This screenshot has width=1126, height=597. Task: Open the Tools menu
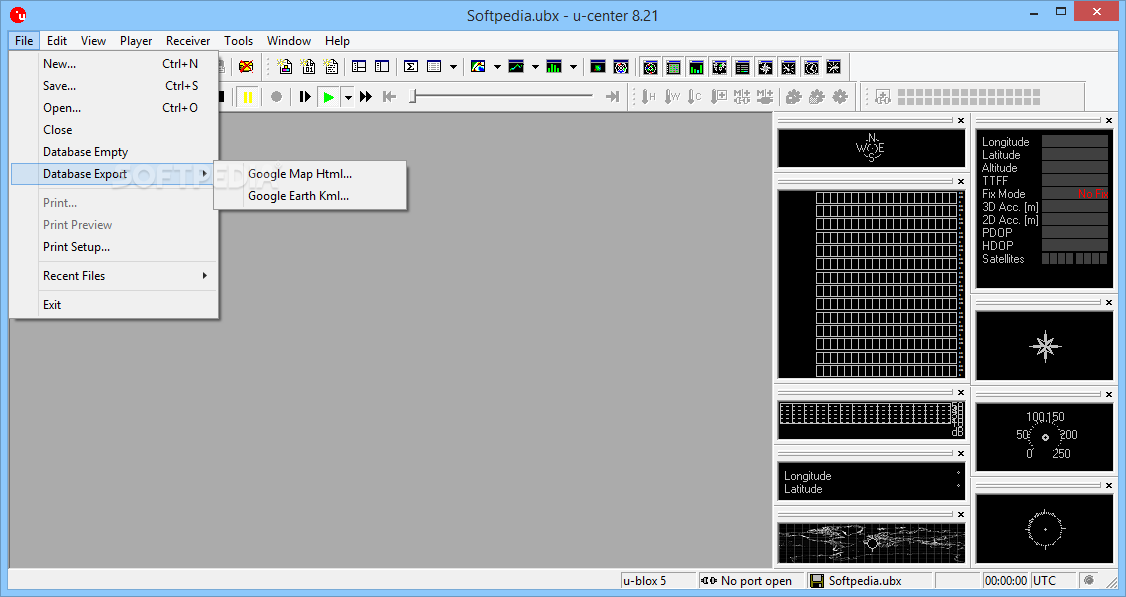[x=238, y=41]
